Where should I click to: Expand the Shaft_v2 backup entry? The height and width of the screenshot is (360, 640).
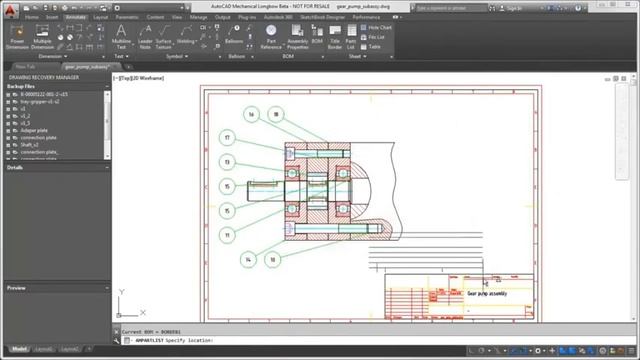pos(8,145)
